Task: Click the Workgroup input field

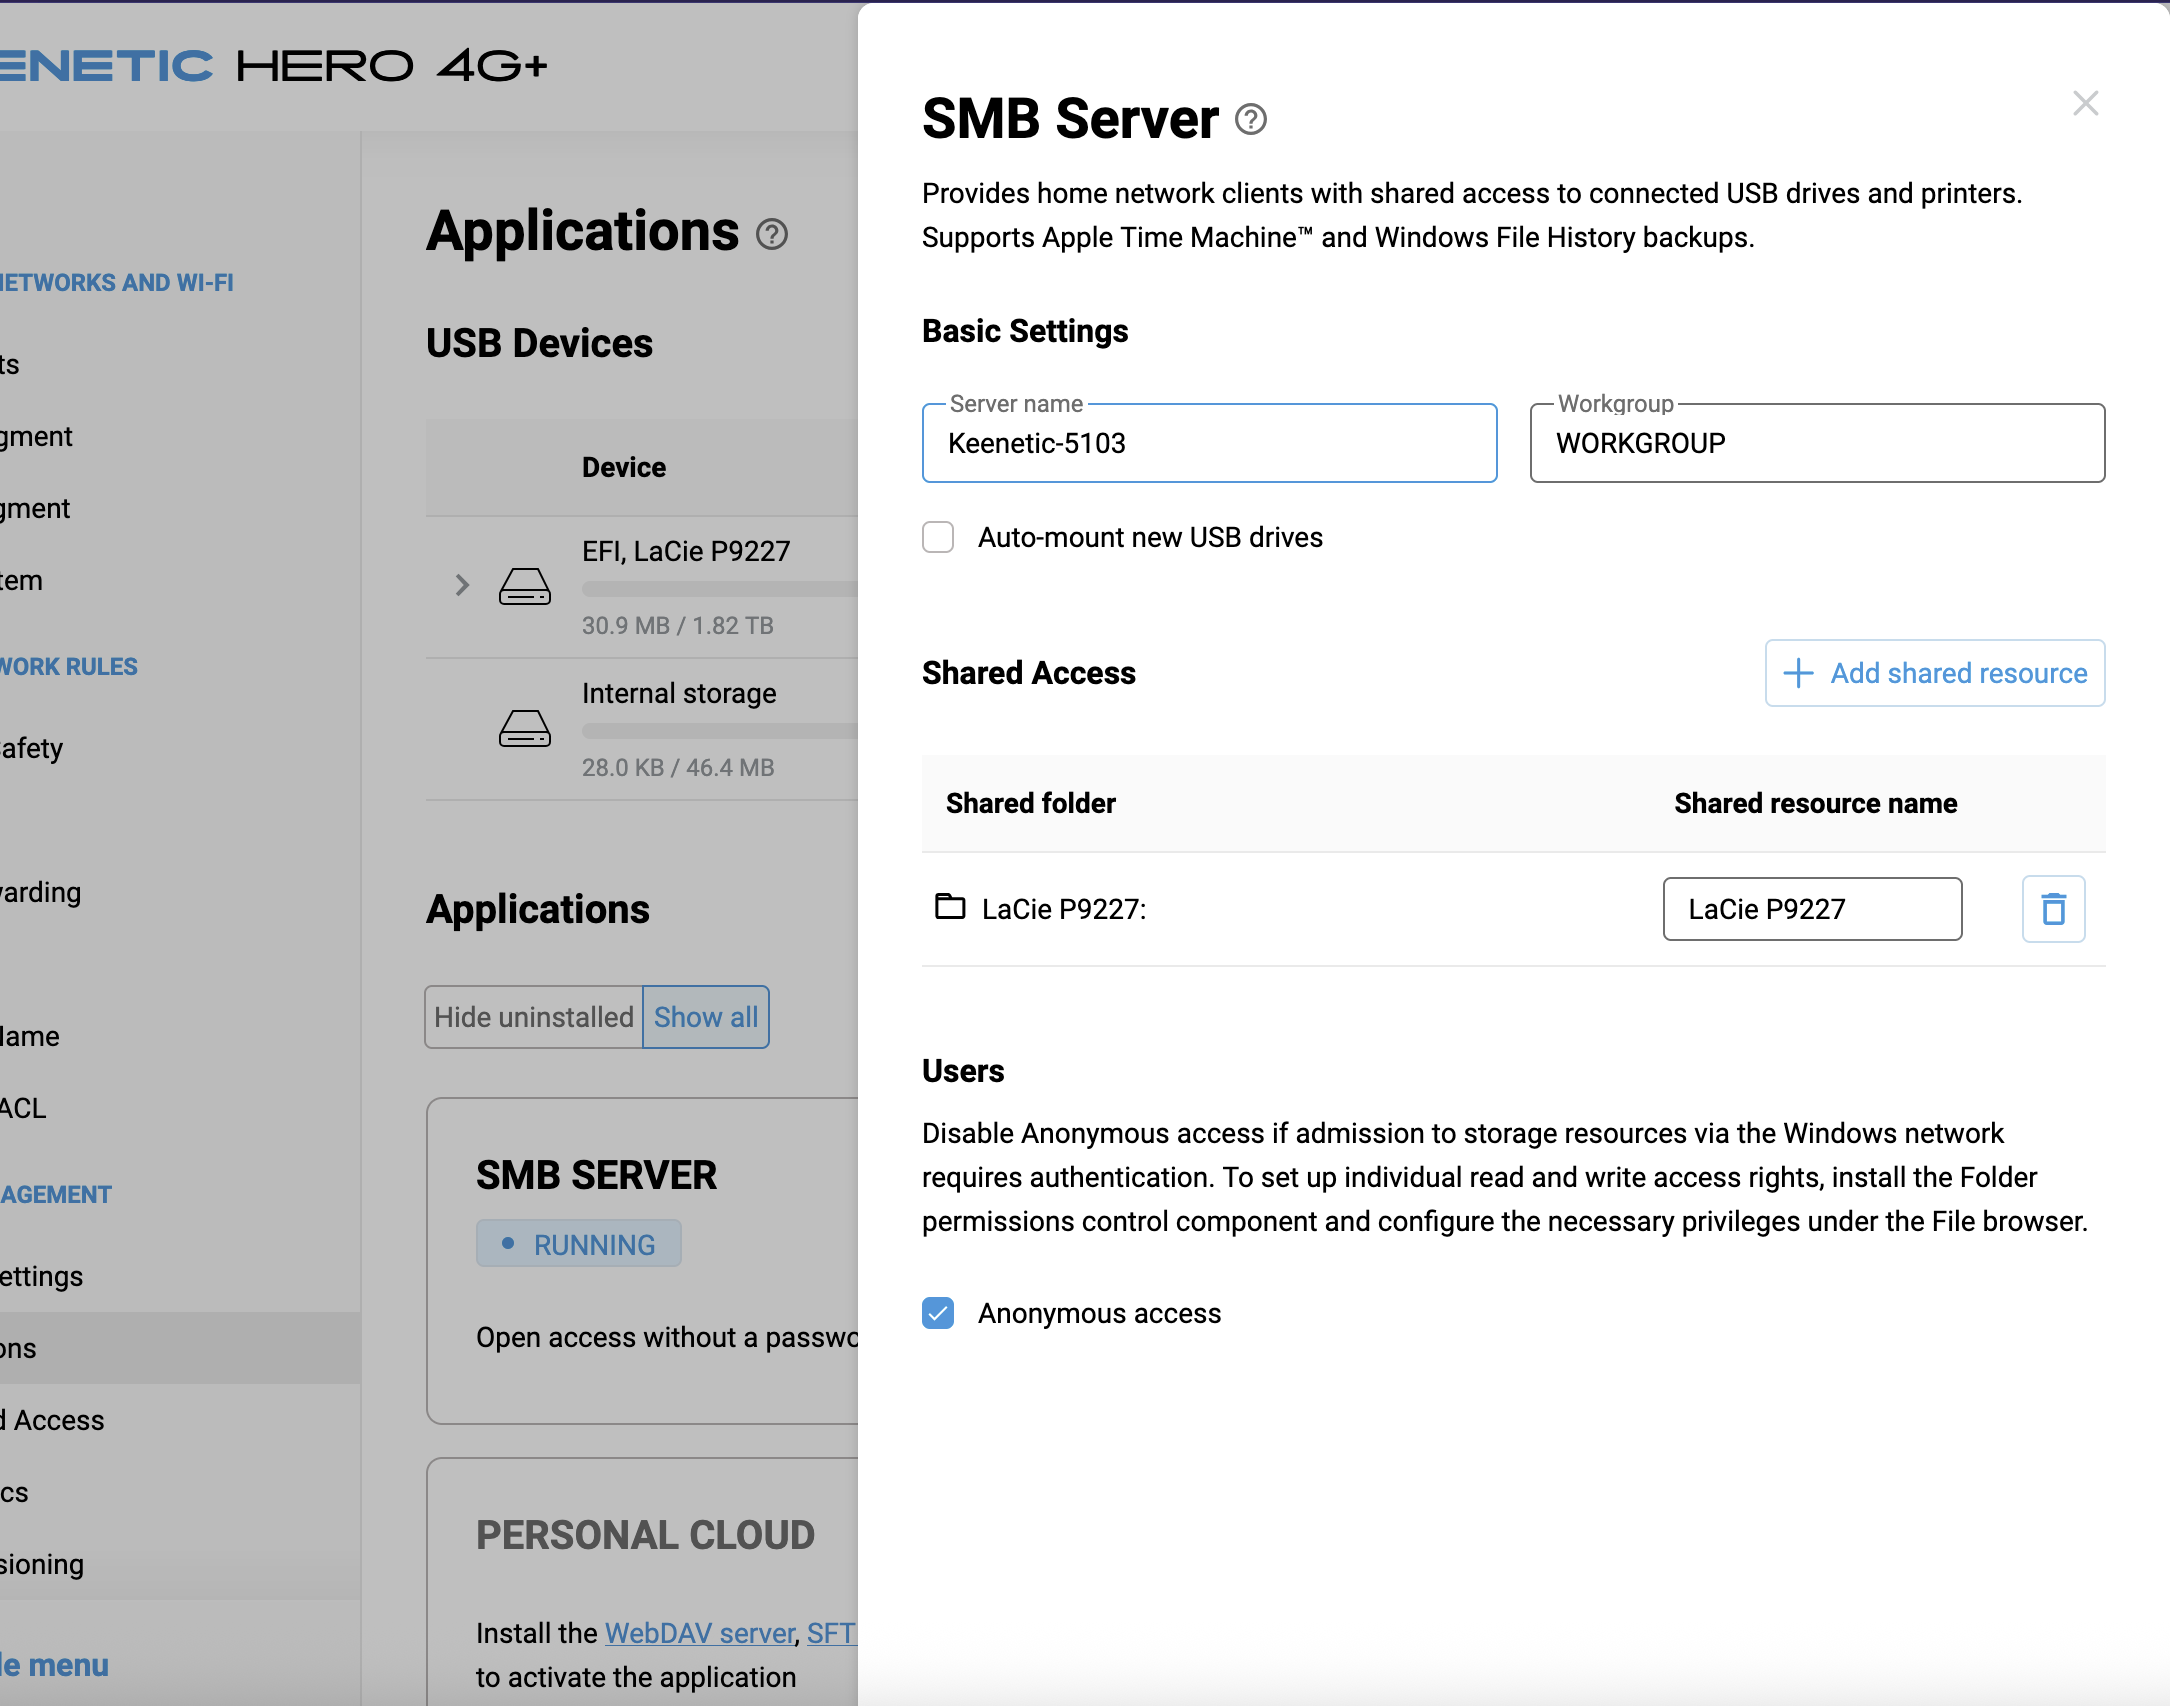Action: pyautogui.click(x=1817, y=443)
